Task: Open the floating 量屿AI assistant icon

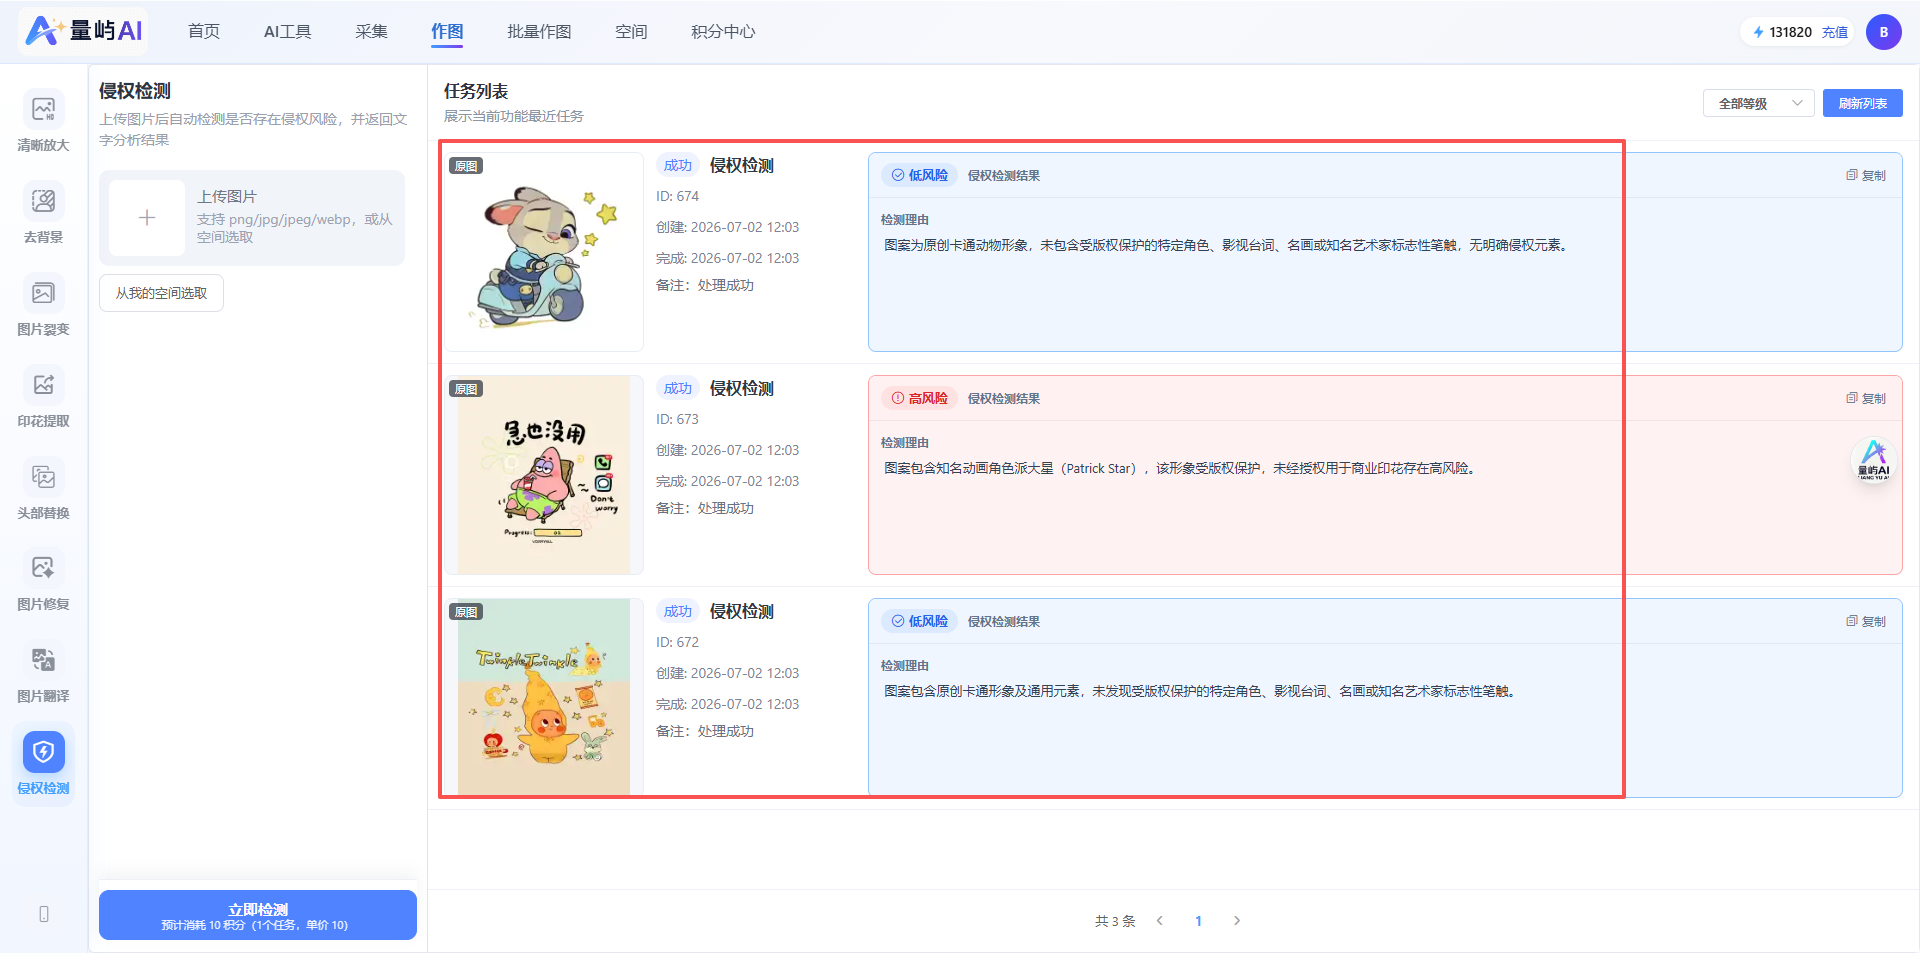Action: point(1873,461)
